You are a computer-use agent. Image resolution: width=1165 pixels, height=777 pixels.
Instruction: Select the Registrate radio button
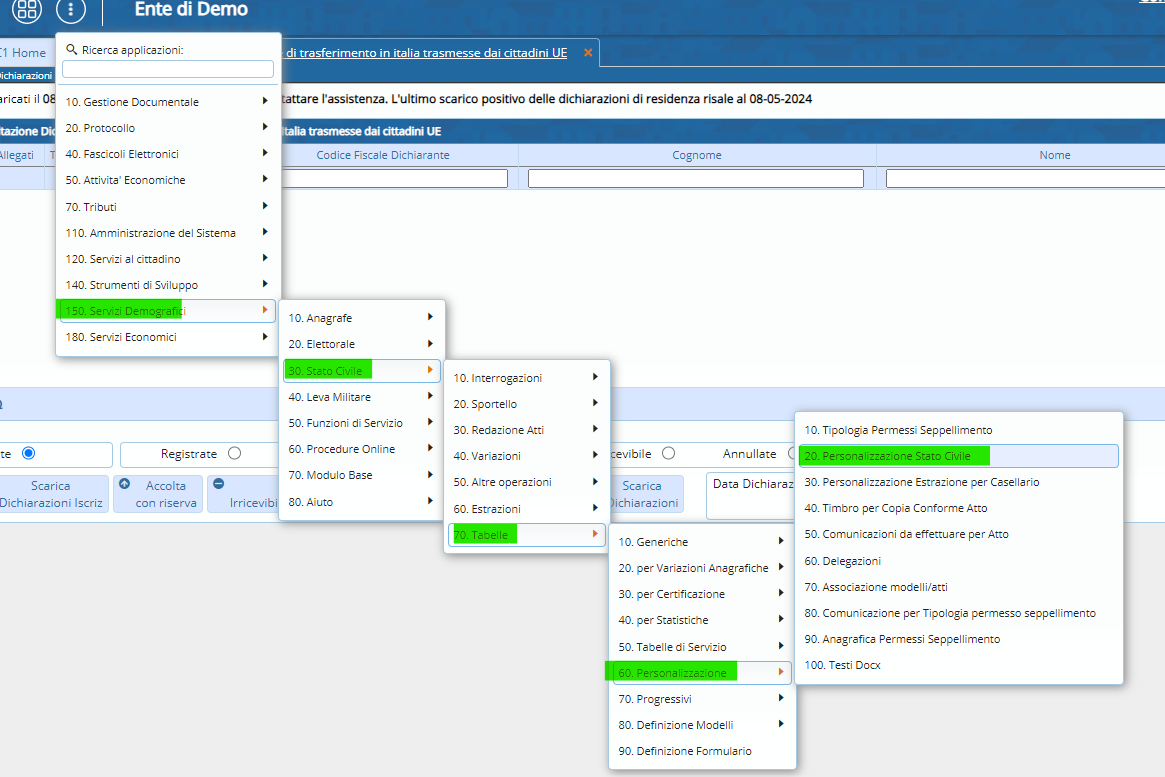[234, 453]
